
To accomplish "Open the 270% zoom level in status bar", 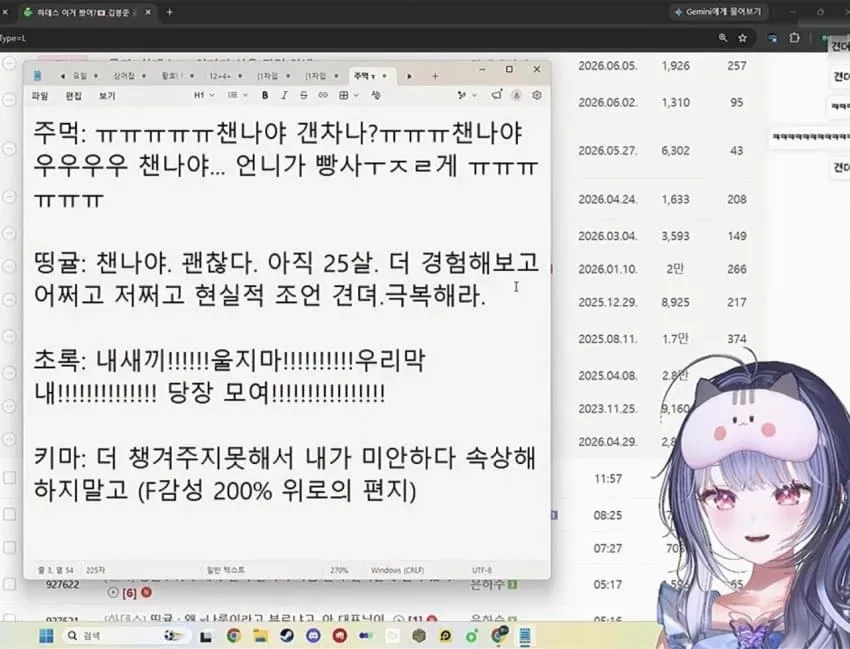I will tap(339, 570).
